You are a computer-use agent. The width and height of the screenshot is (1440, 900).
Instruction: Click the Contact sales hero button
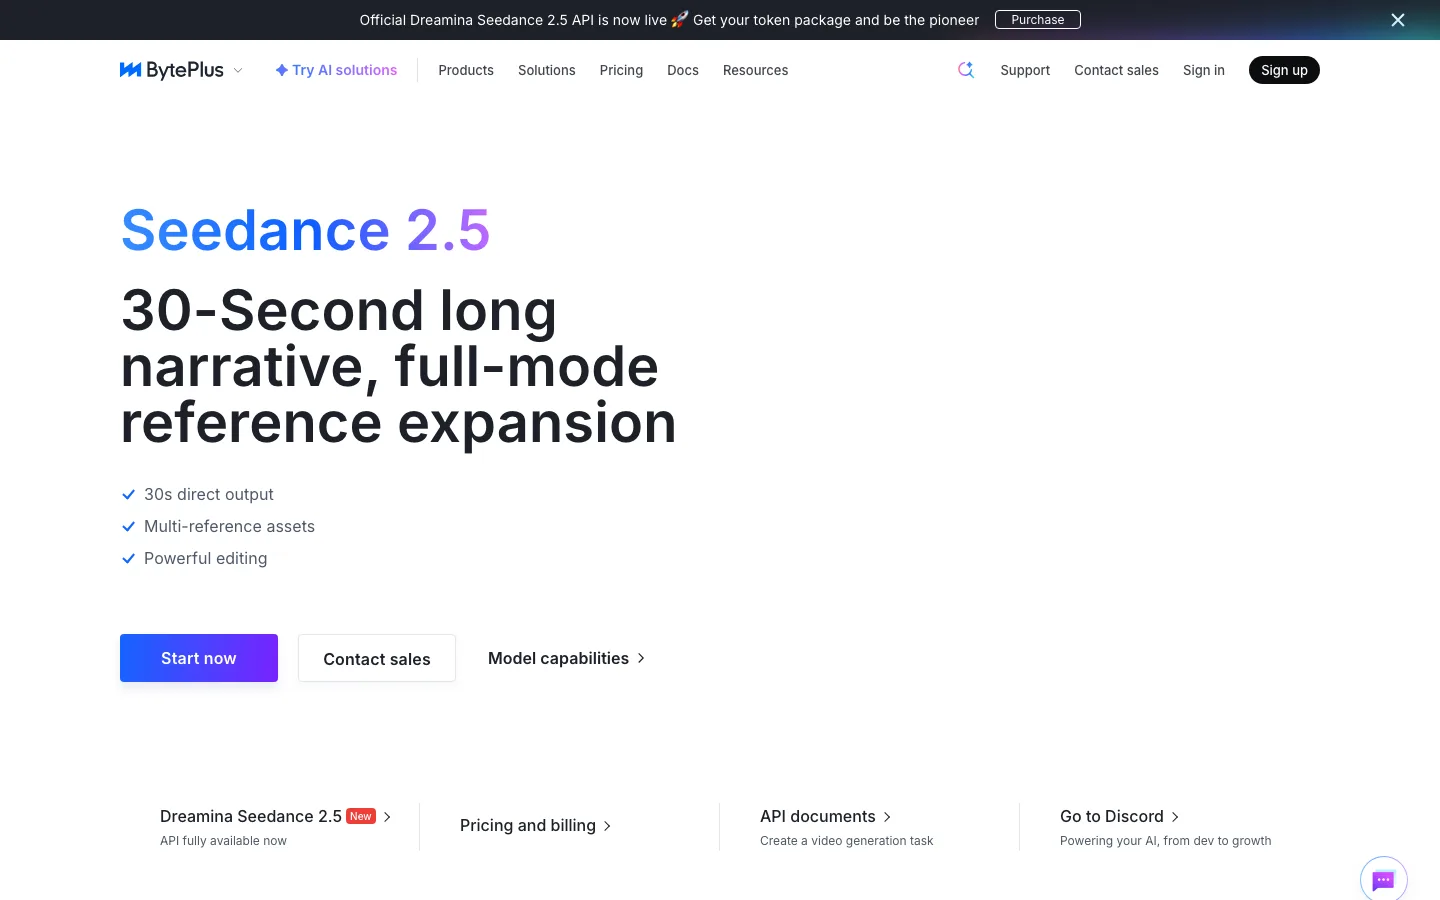377,658
